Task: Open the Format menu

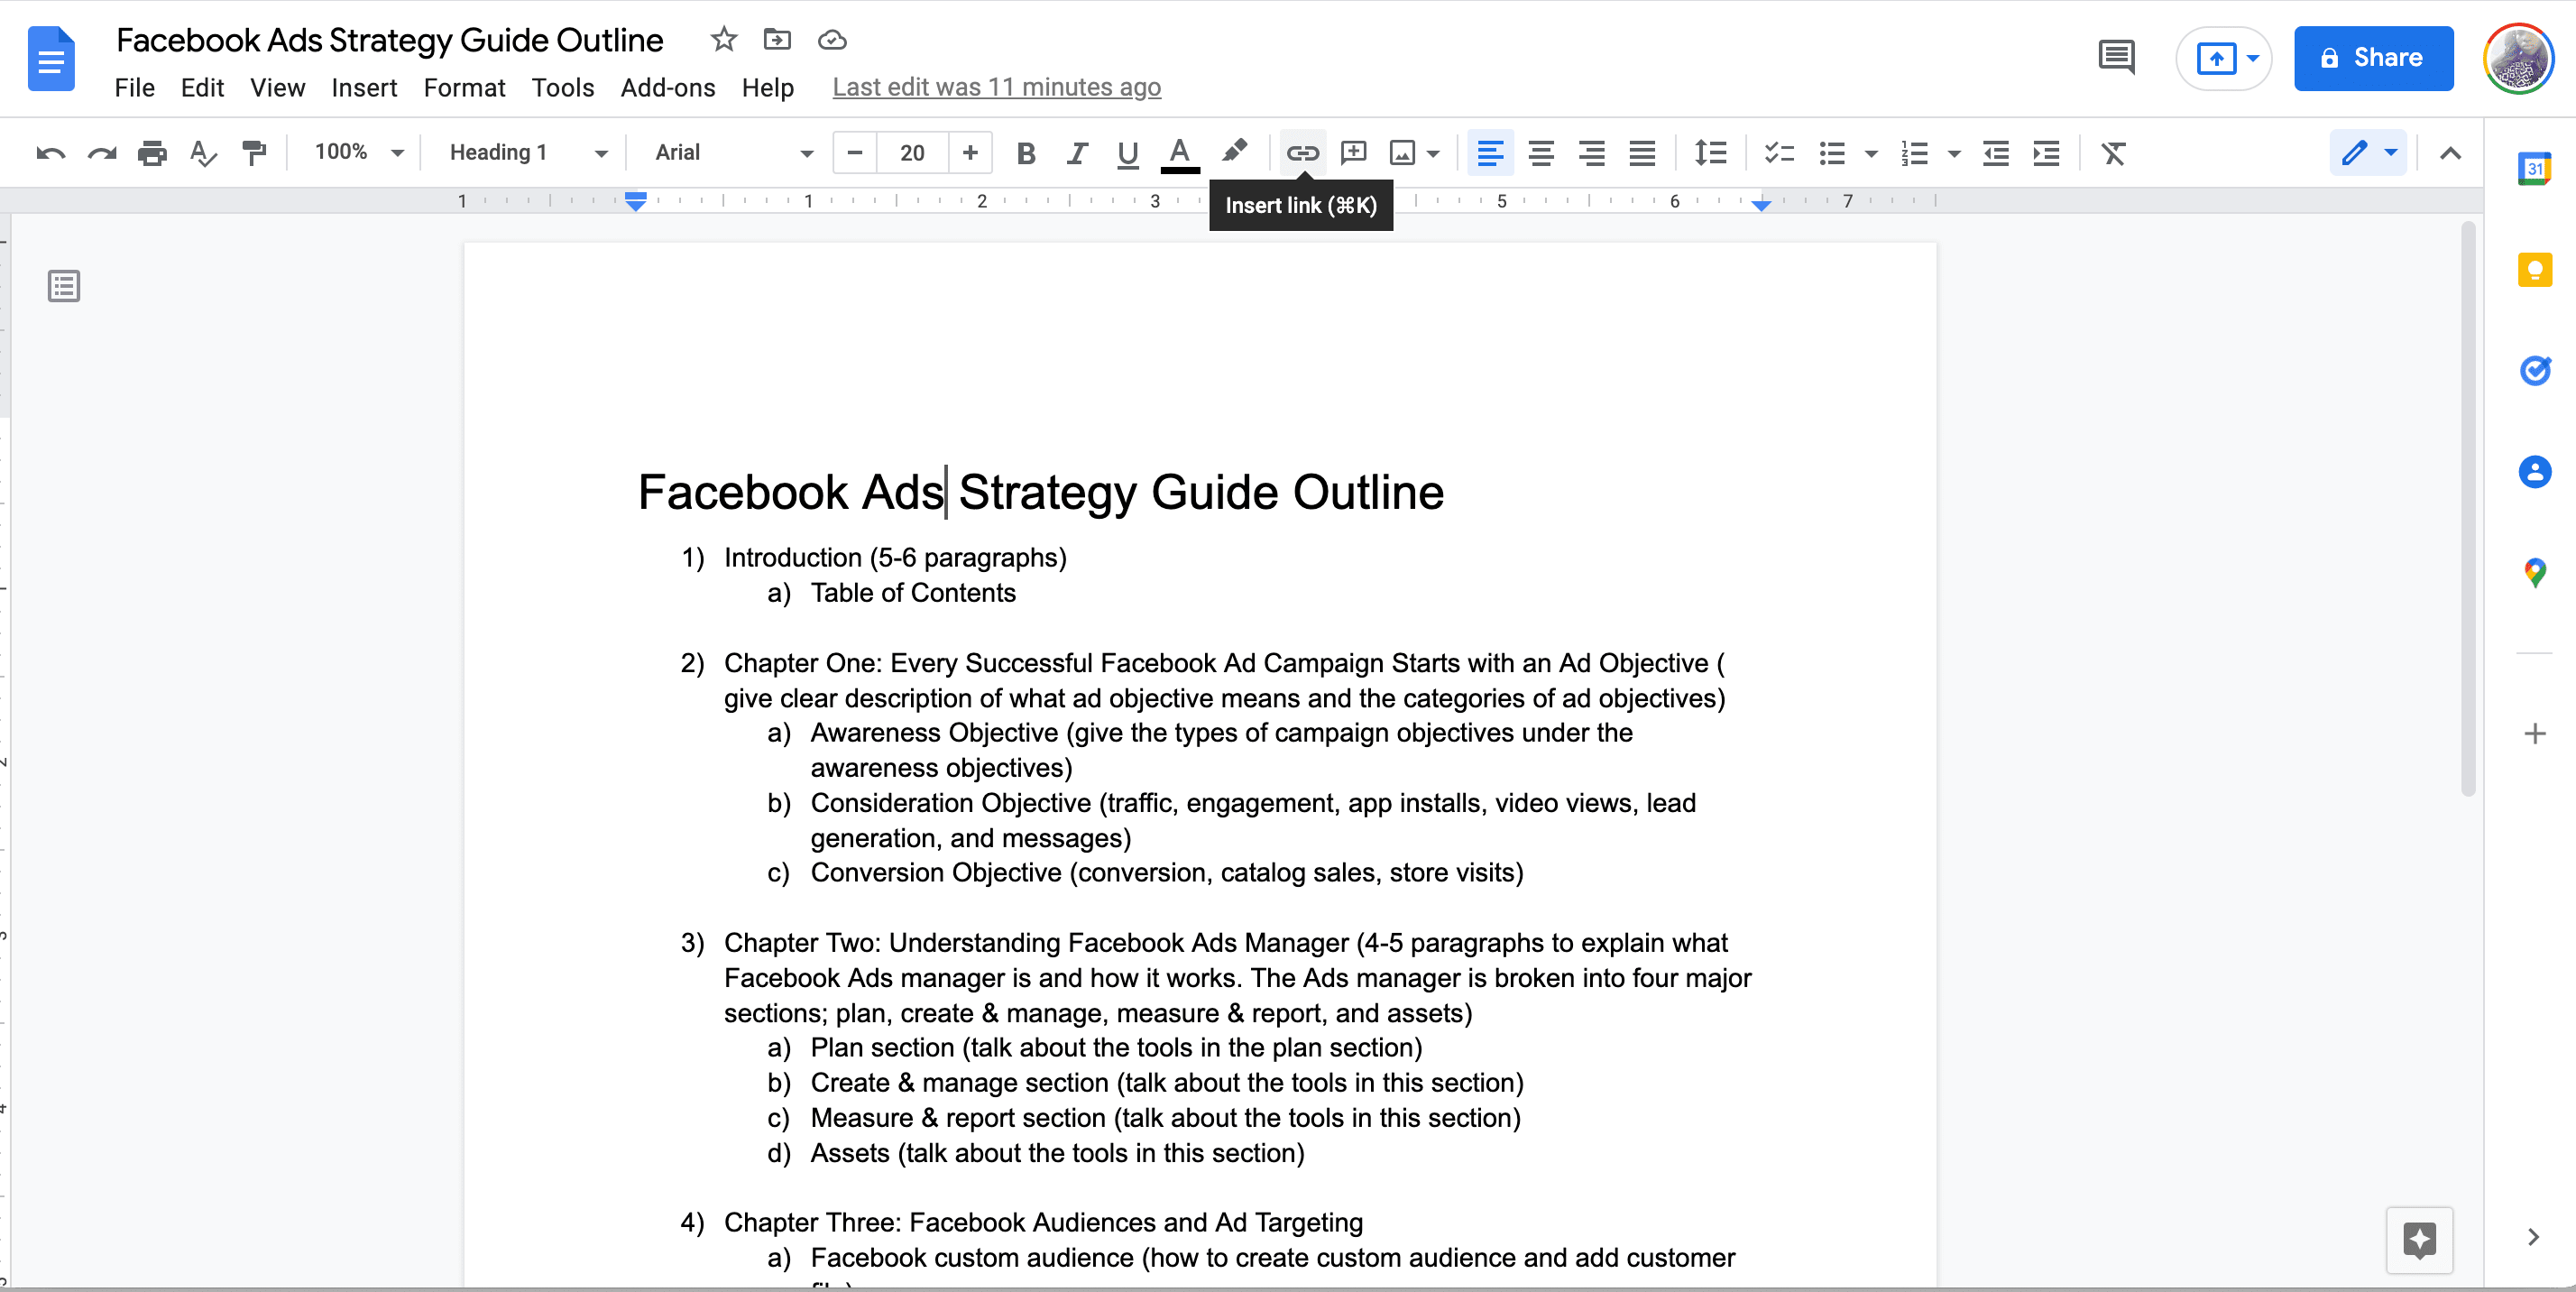Action: click(x=464, y=88)
